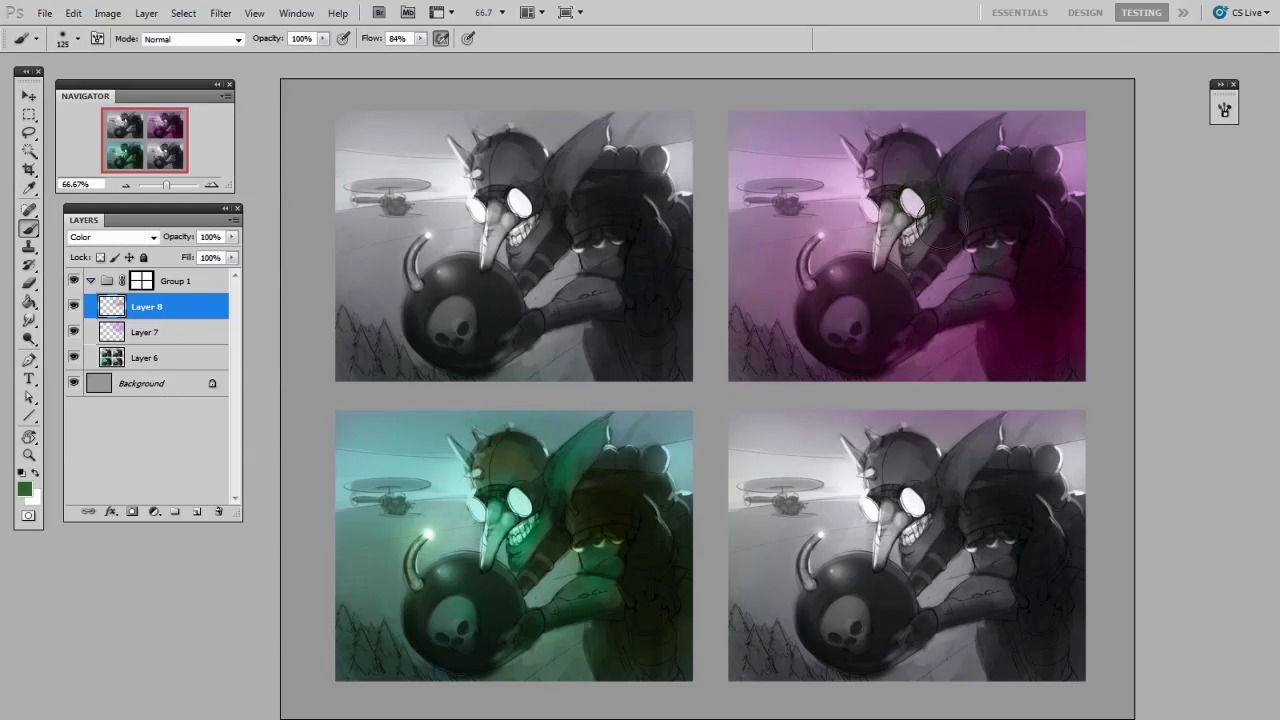Toggle lock all
The height and width of the screenshot is (720, 1280).
click(x=143, y=257)
